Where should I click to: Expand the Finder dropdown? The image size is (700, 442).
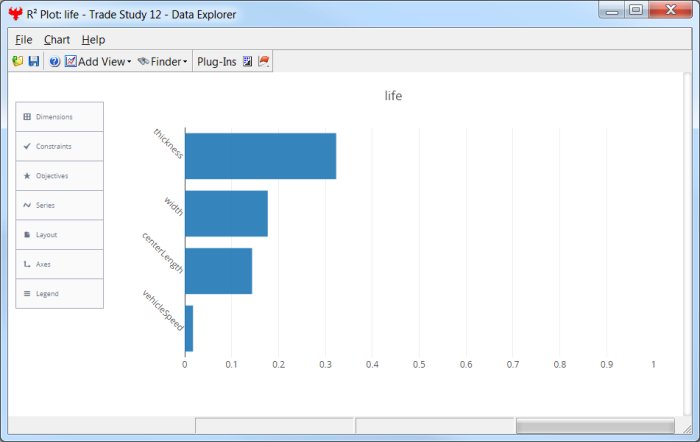pos(163,62)
